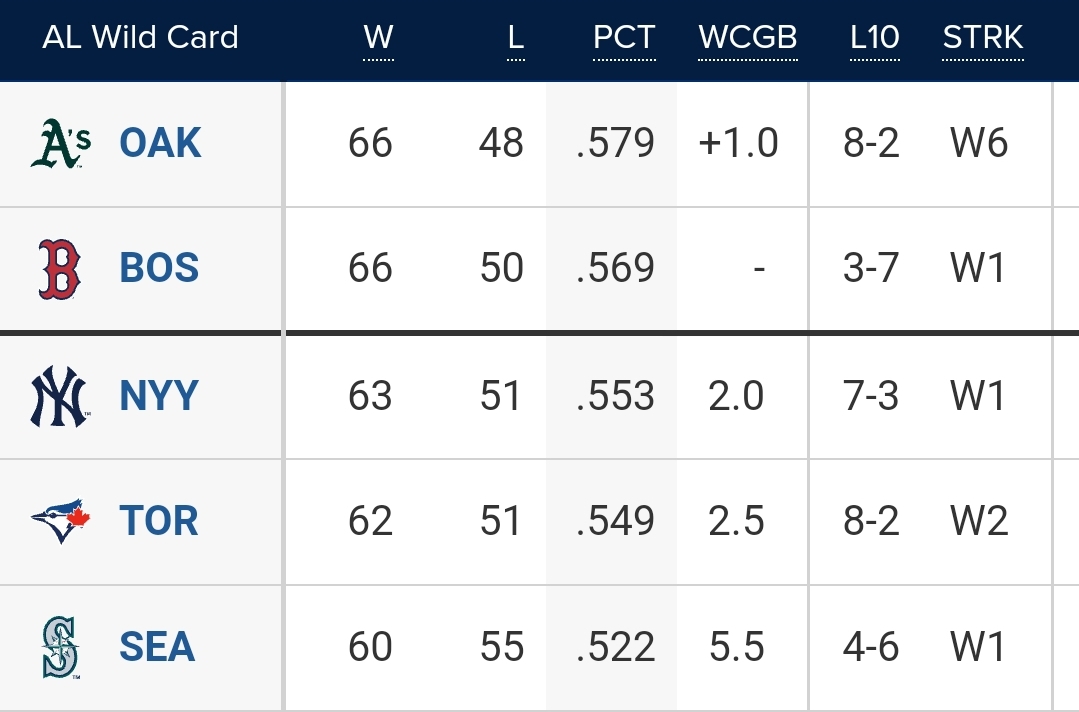
Task: Click Oakland's W6 streak value
Action: (x=979, y=143)
